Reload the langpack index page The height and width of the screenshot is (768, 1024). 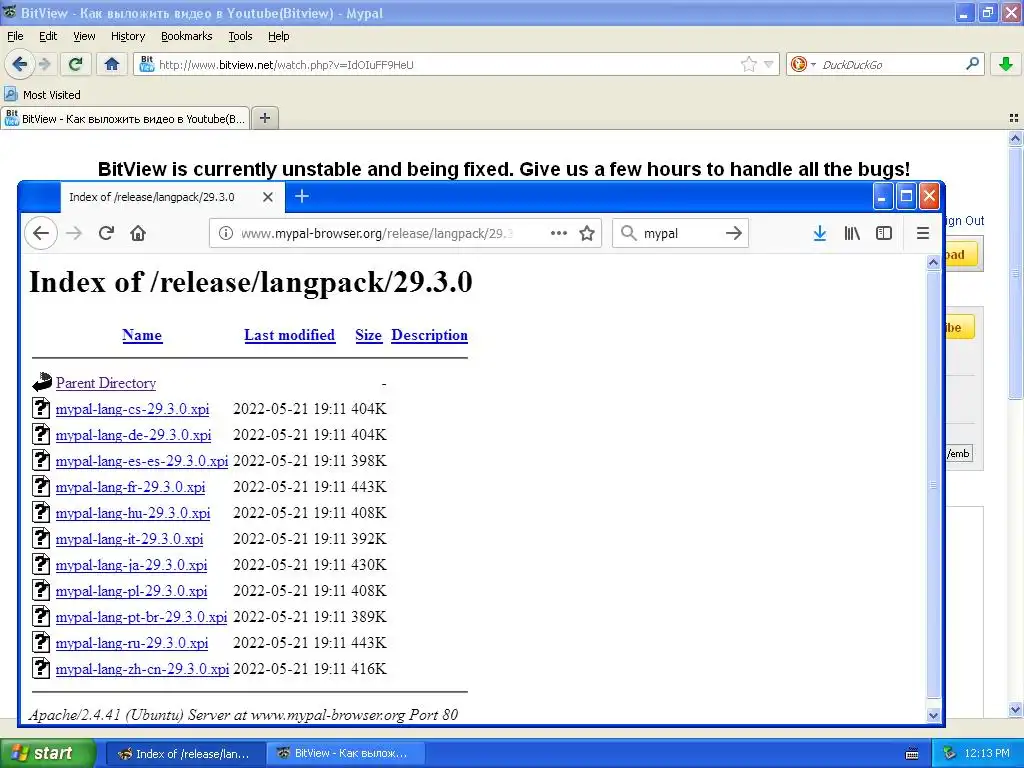[x=106, y=233]
